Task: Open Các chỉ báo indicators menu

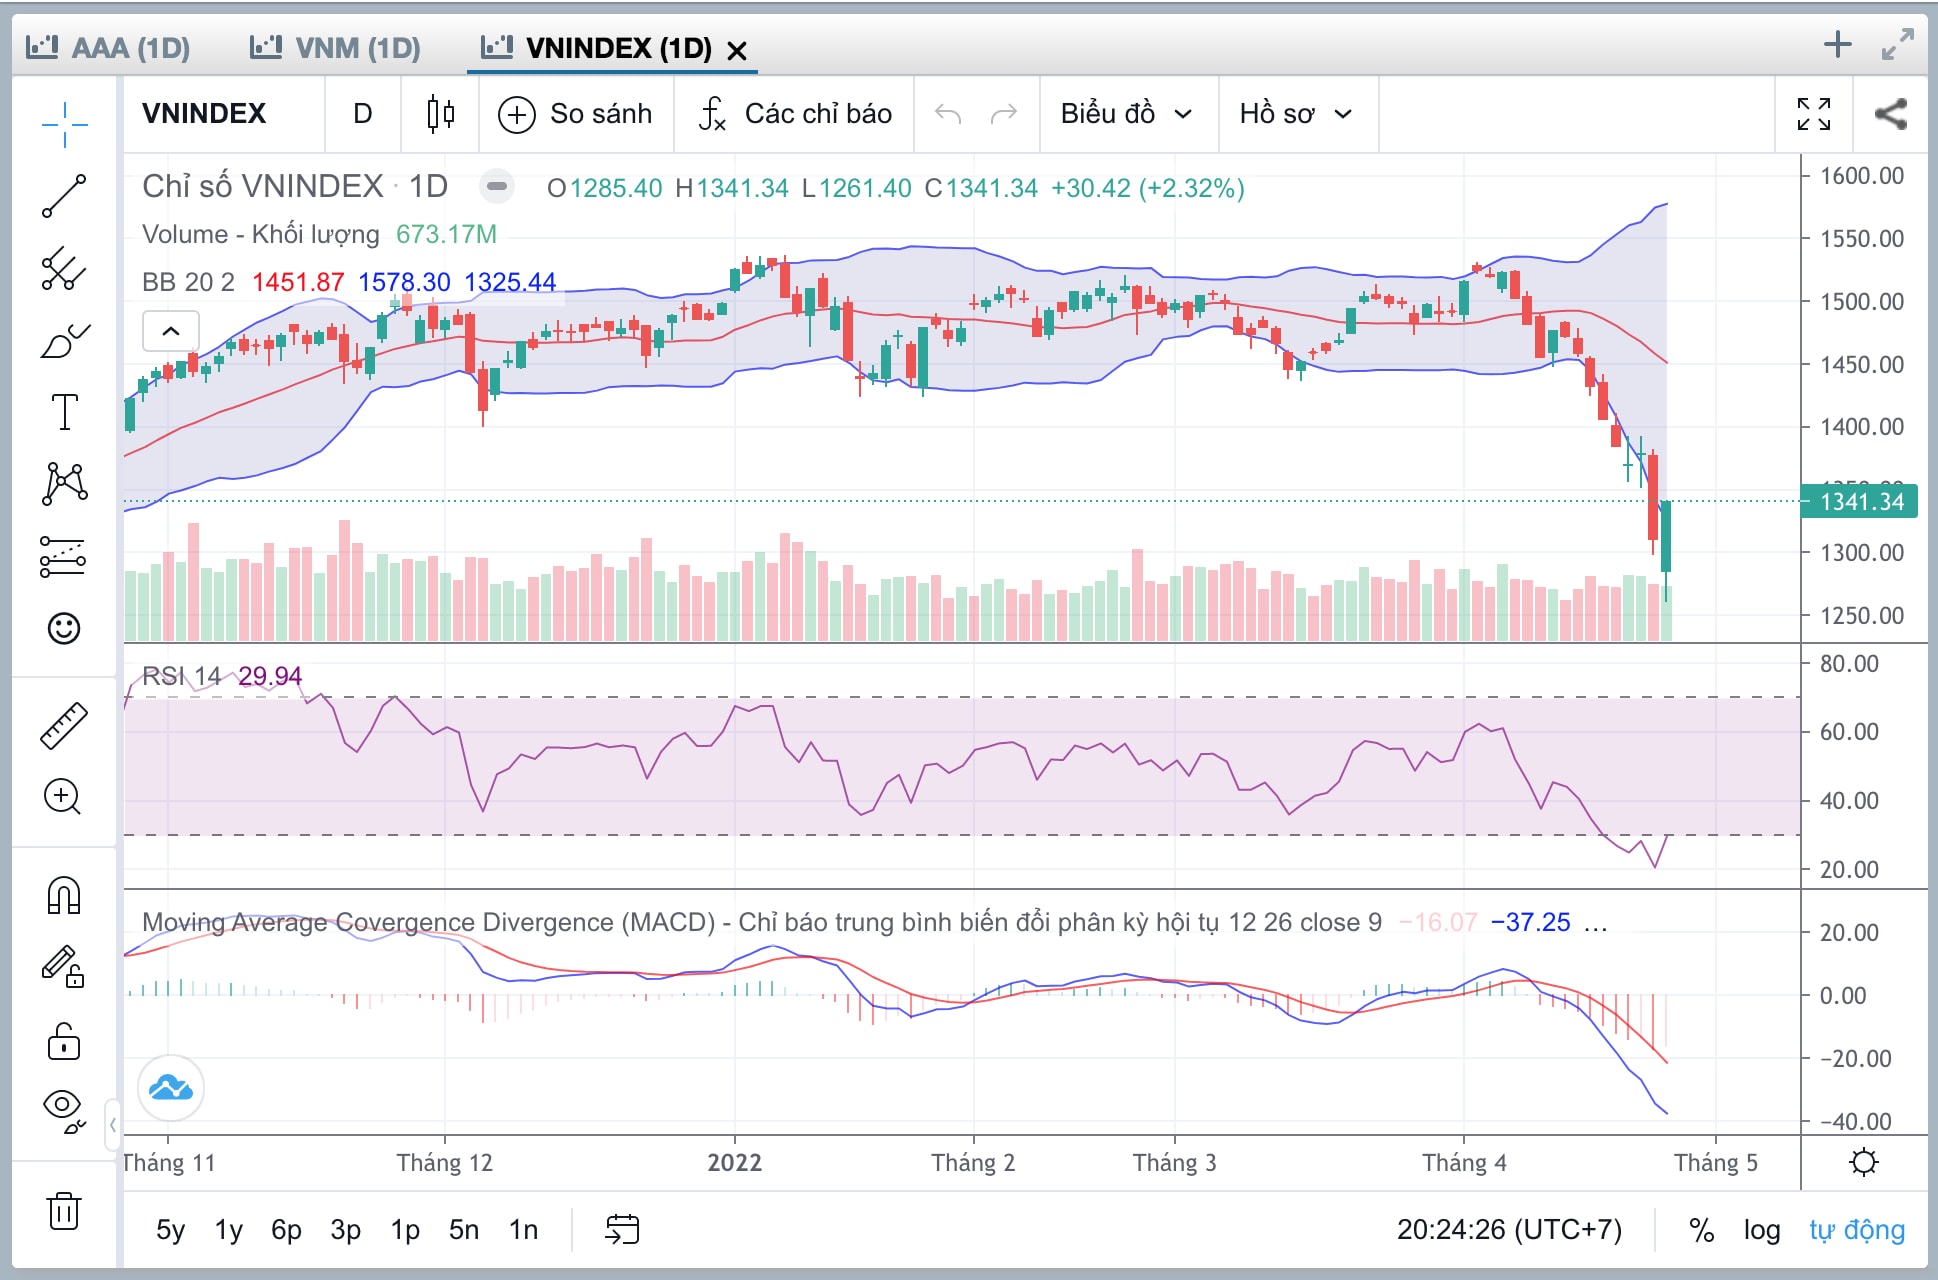Action: [795, 114]
